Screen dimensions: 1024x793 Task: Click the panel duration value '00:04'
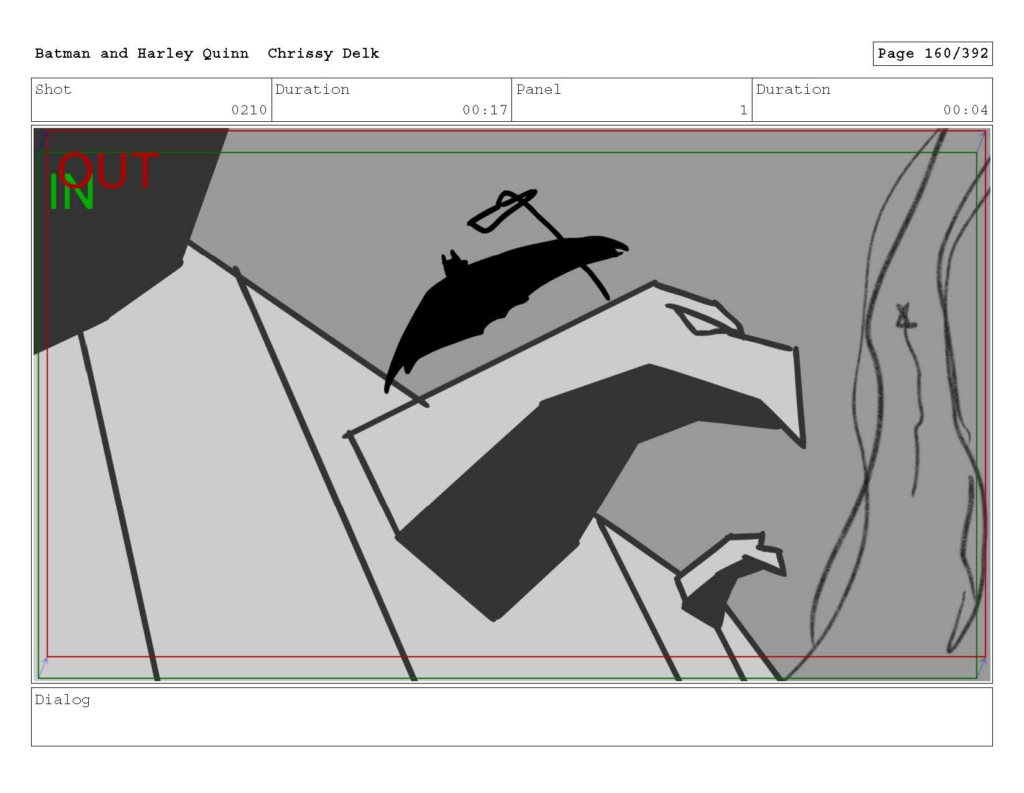click(965, 110)
